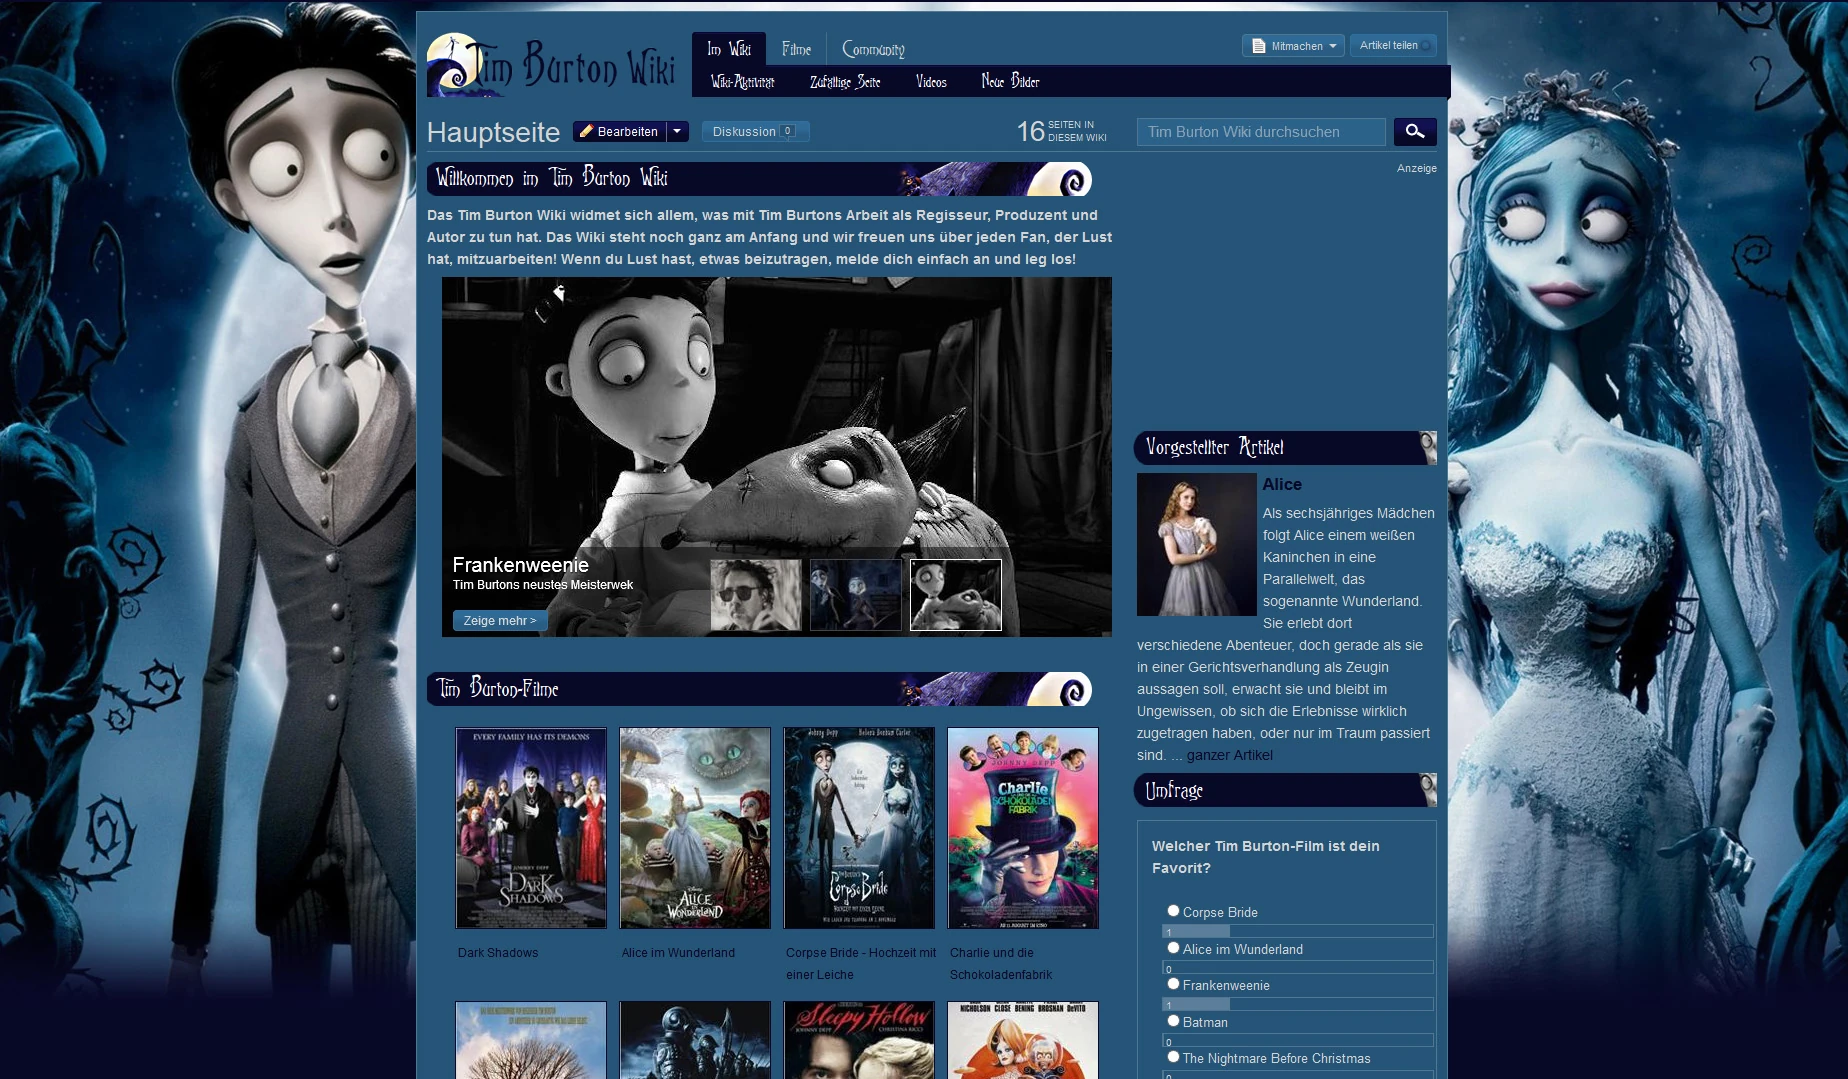Click the Anzeige label
Image resolution: width=1848 pixels, height=1079 pixels.
tap(1417, 168)
